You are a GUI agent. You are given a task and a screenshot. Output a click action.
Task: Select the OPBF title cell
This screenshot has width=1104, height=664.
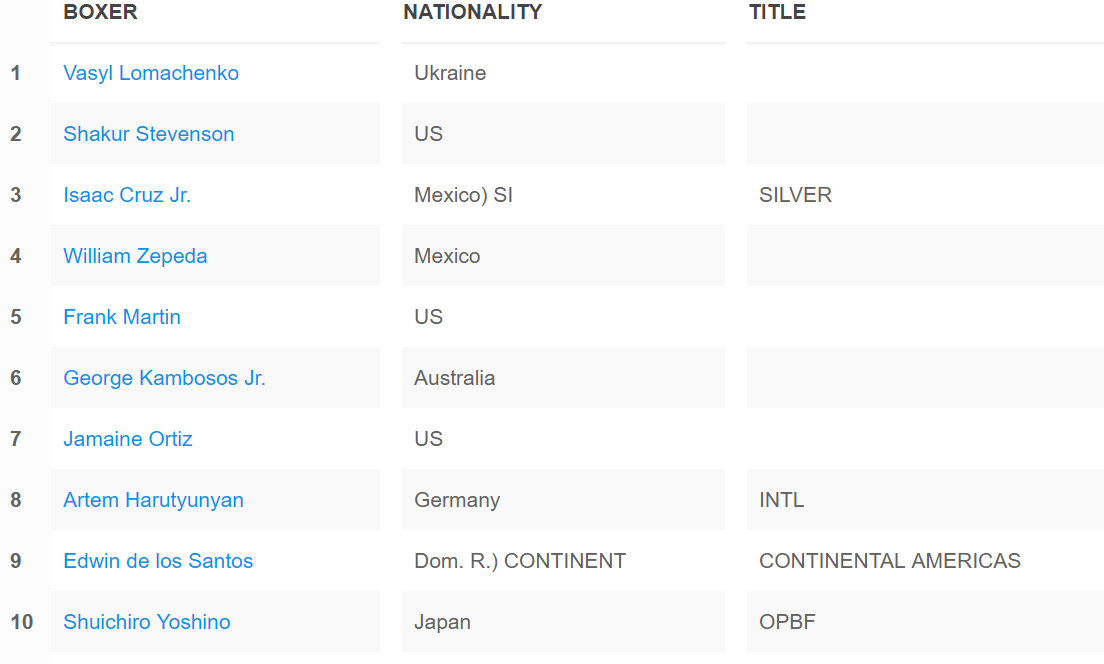tap(787, 622)
